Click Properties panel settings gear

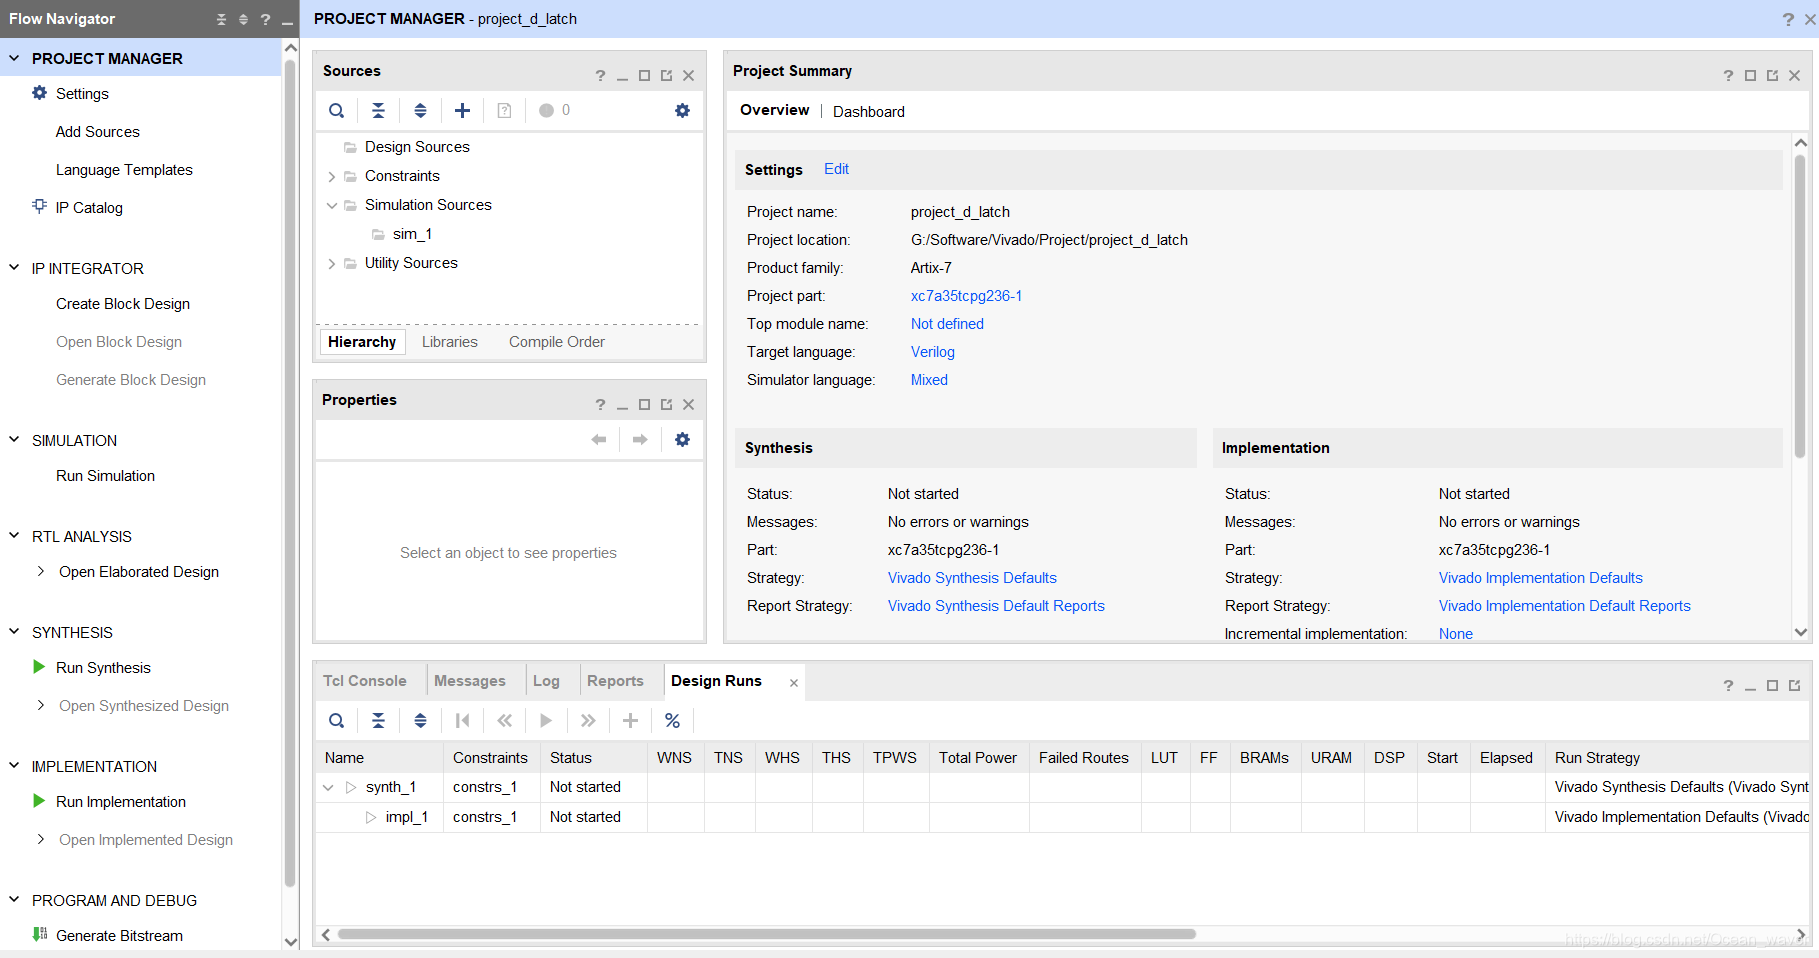682,440
